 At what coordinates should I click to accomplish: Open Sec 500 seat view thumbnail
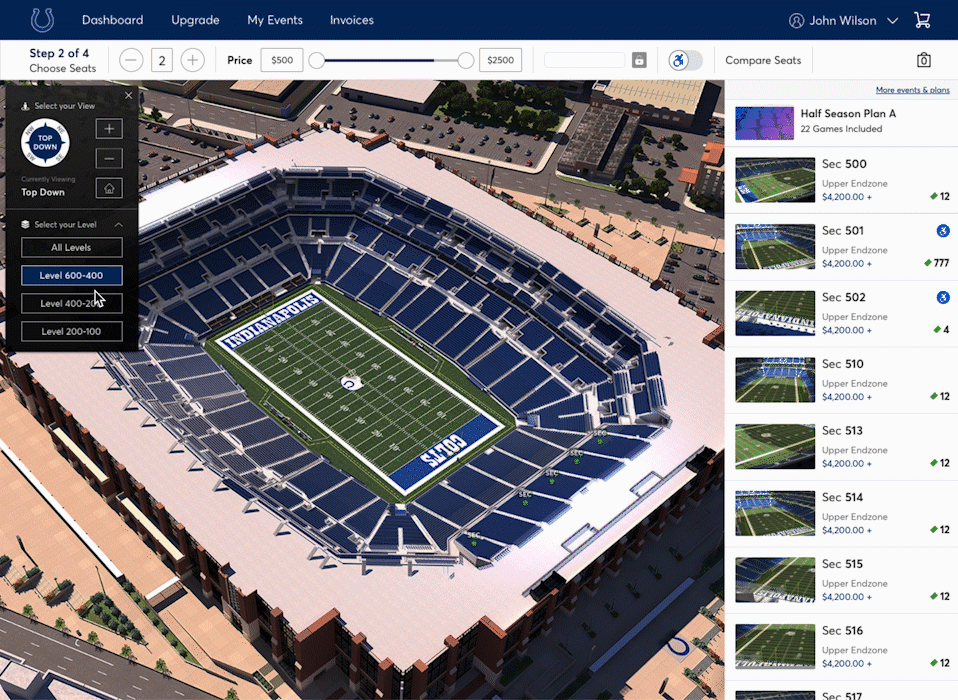click(x=775, y=180)
